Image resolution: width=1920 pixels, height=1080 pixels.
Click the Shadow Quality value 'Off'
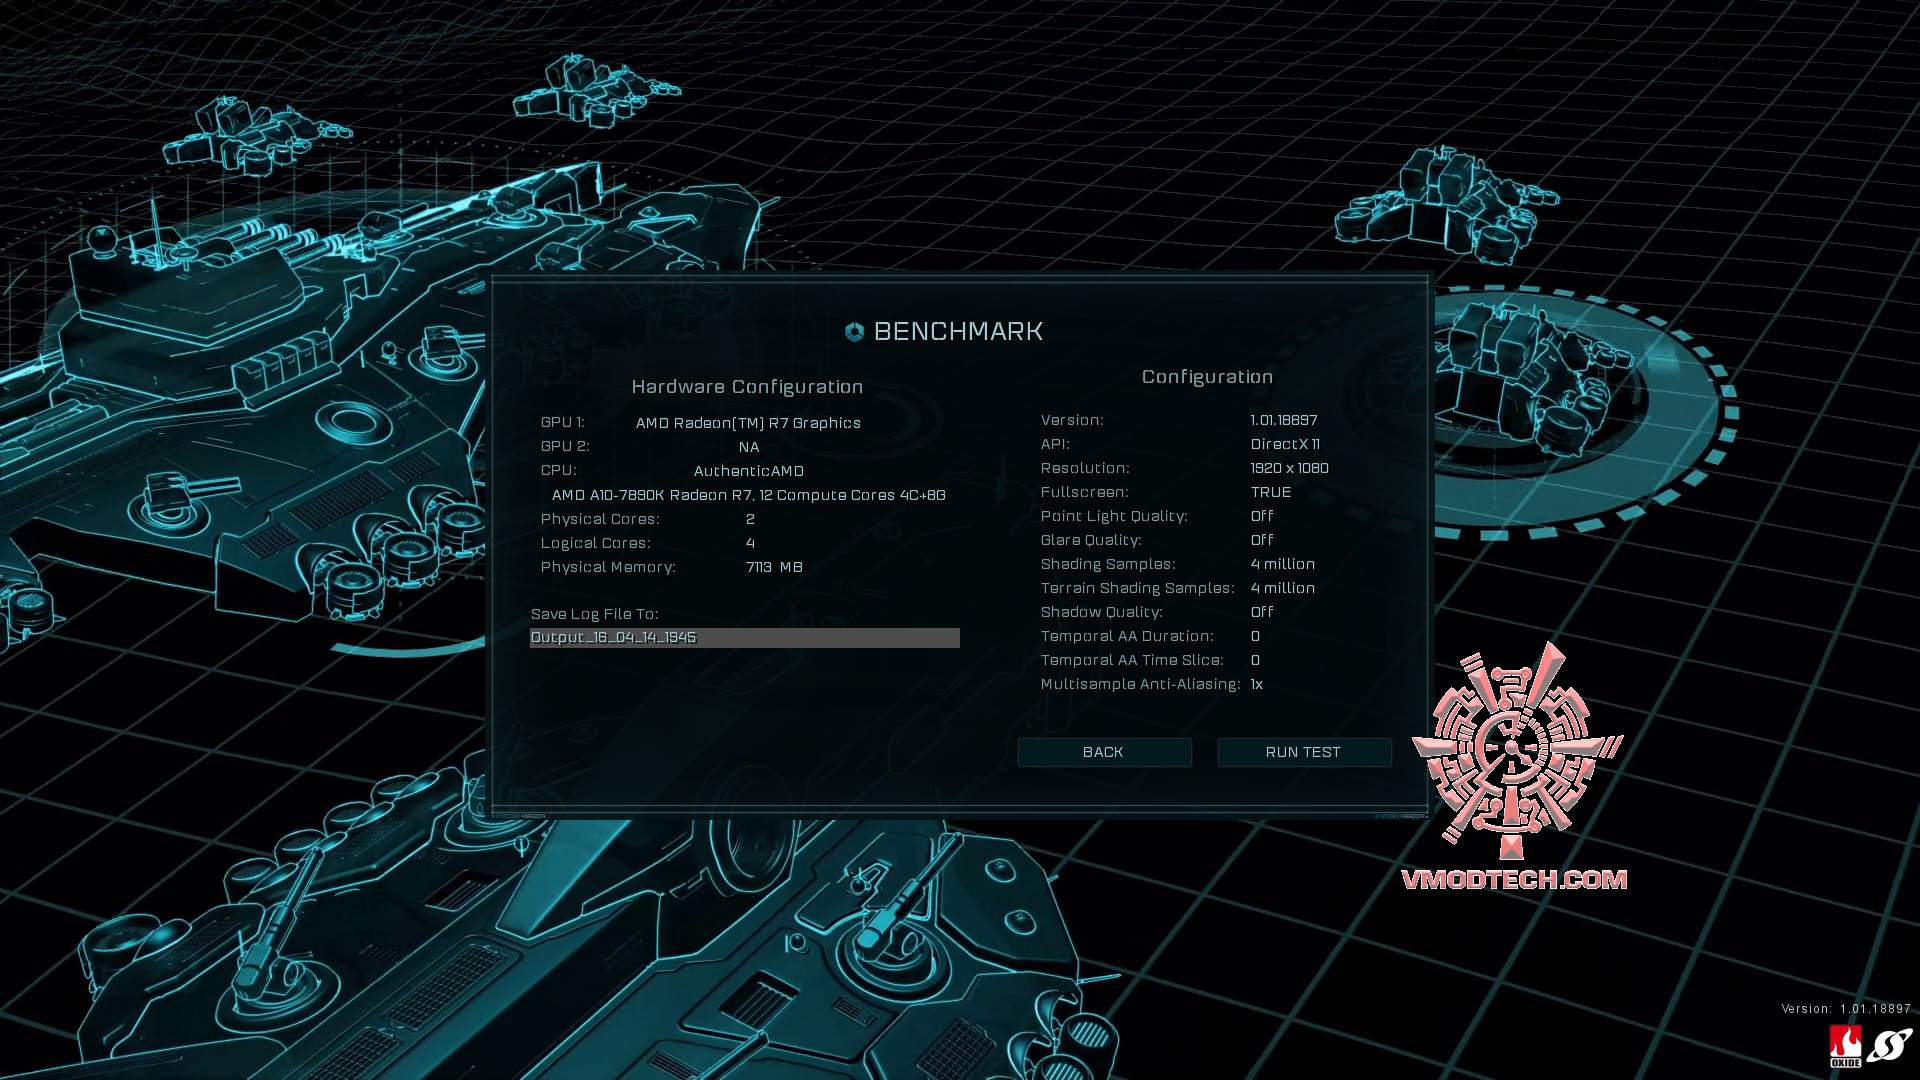pos(1262,612)
